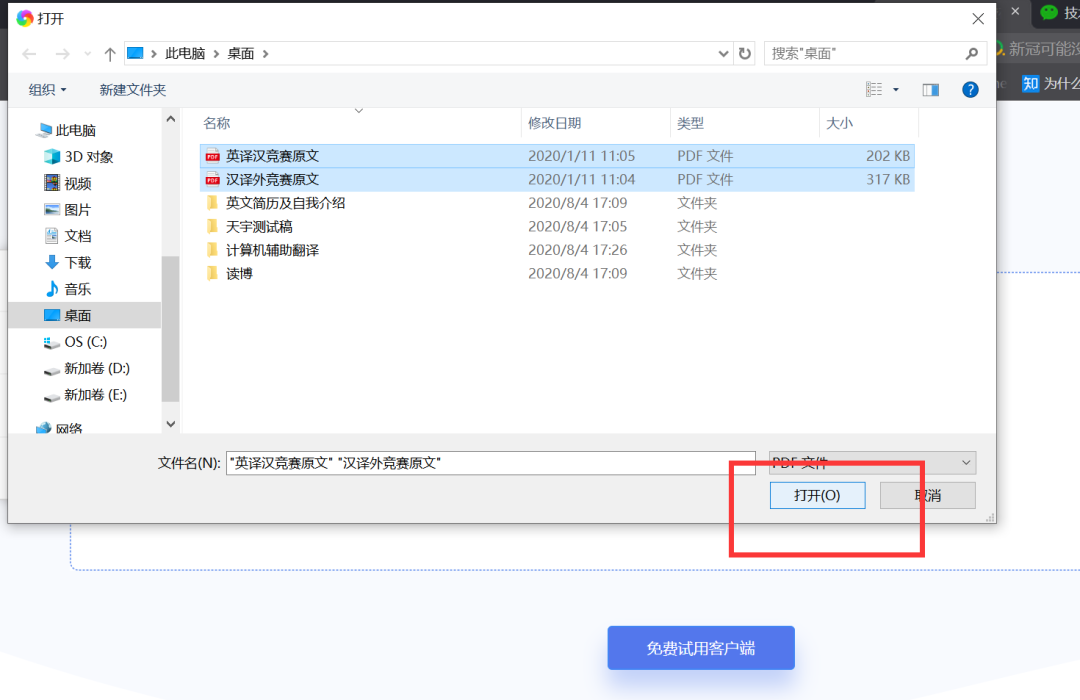Screen dimensions: 1080x700
Task: Open OS (C:) drive in sidebar
Action: tap(75, 342)
